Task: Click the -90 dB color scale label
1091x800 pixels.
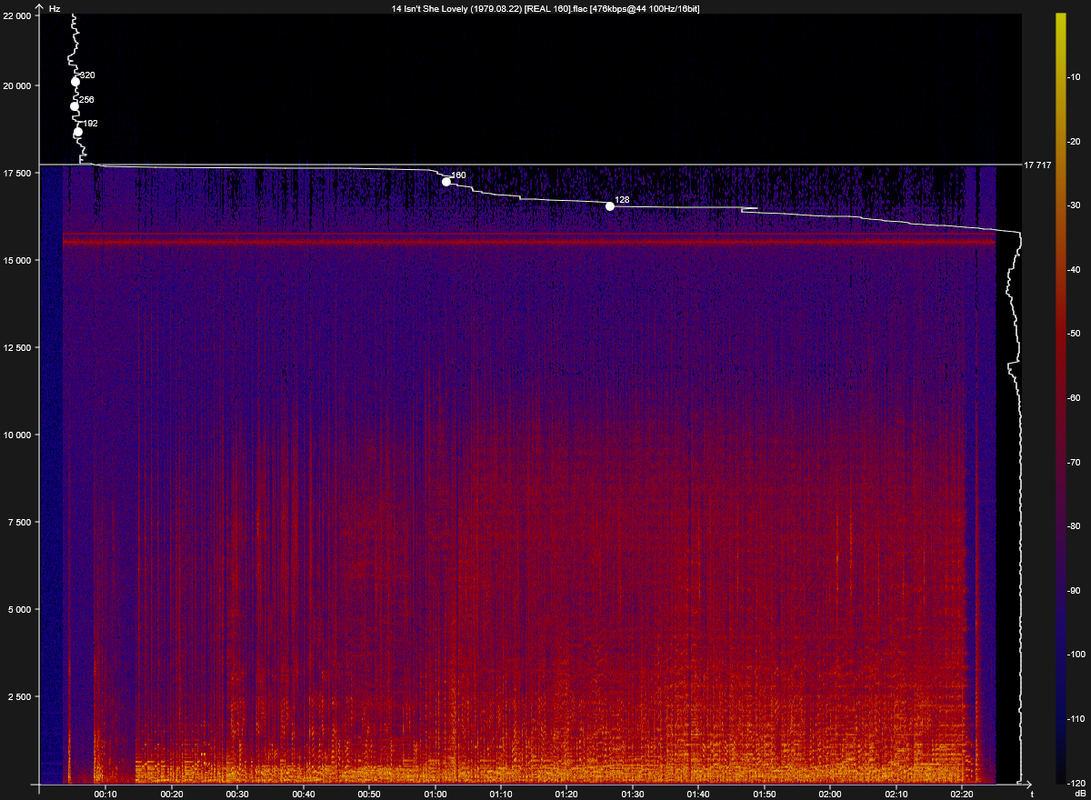Action: (x=1074, y=591)
